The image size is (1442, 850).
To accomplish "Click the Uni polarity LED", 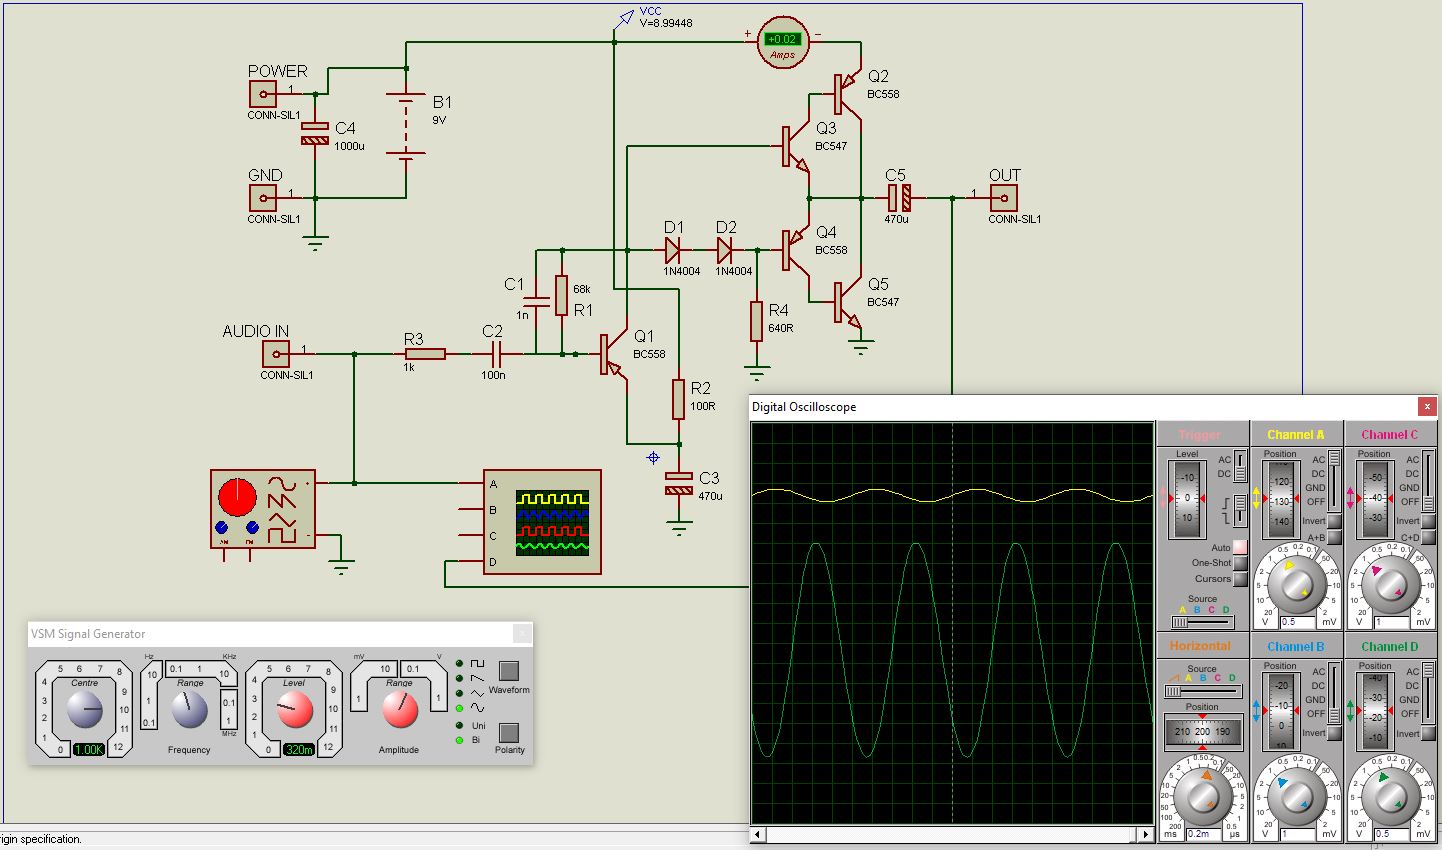I will [459, 725].
